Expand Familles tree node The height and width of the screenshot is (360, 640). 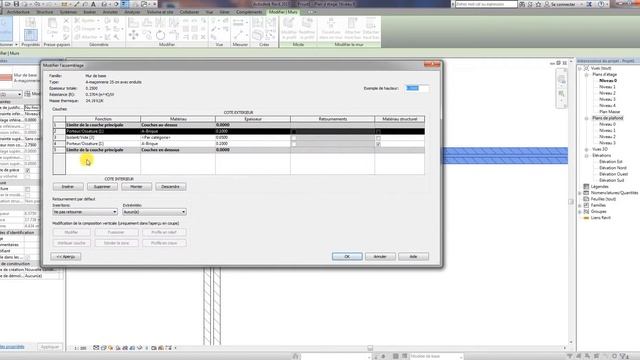[x=580, y=205]
